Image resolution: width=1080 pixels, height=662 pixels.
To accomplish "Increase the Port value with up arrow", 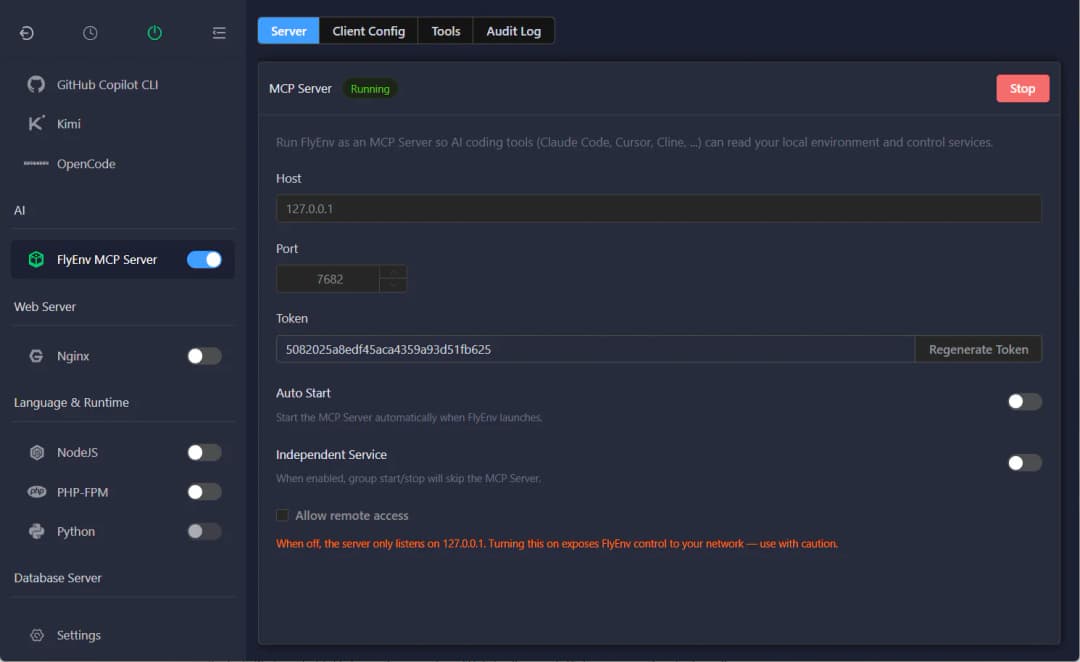I will [393, 272].
